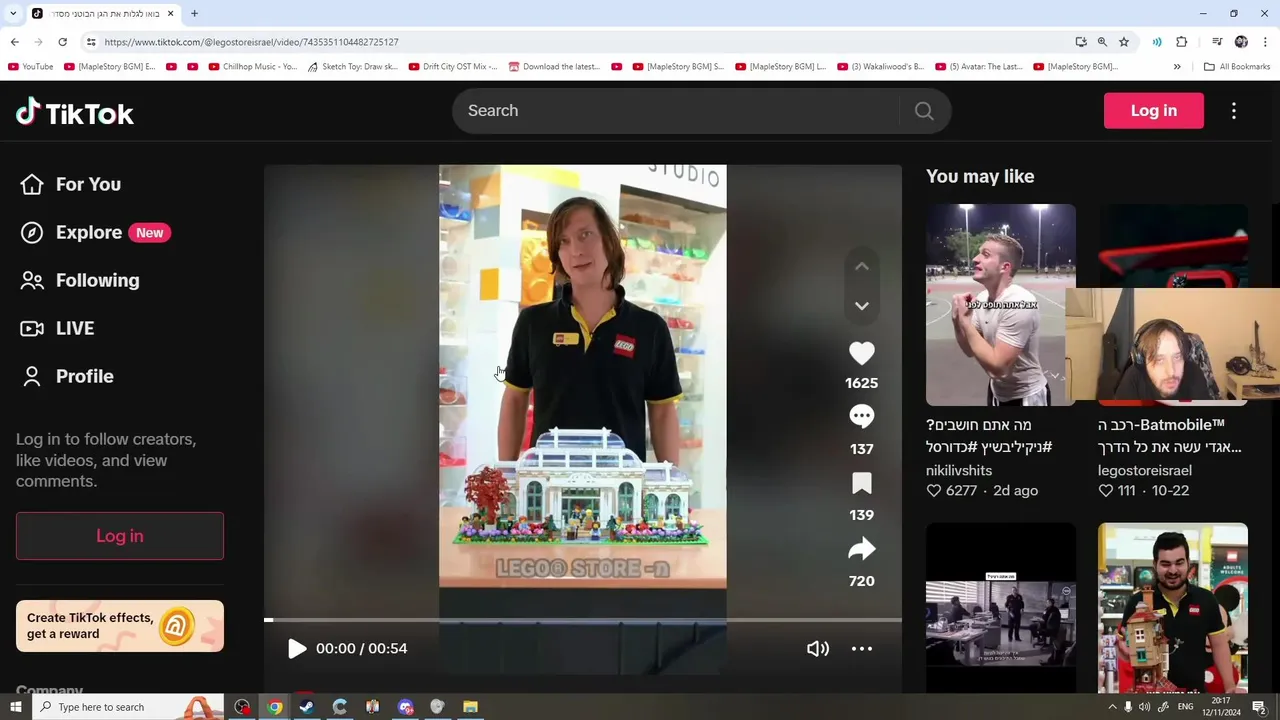Image resolution: width=1280 pixels, height=720 pixels.
Task: Mute the video volume
Action: click(x=818, y=648)
